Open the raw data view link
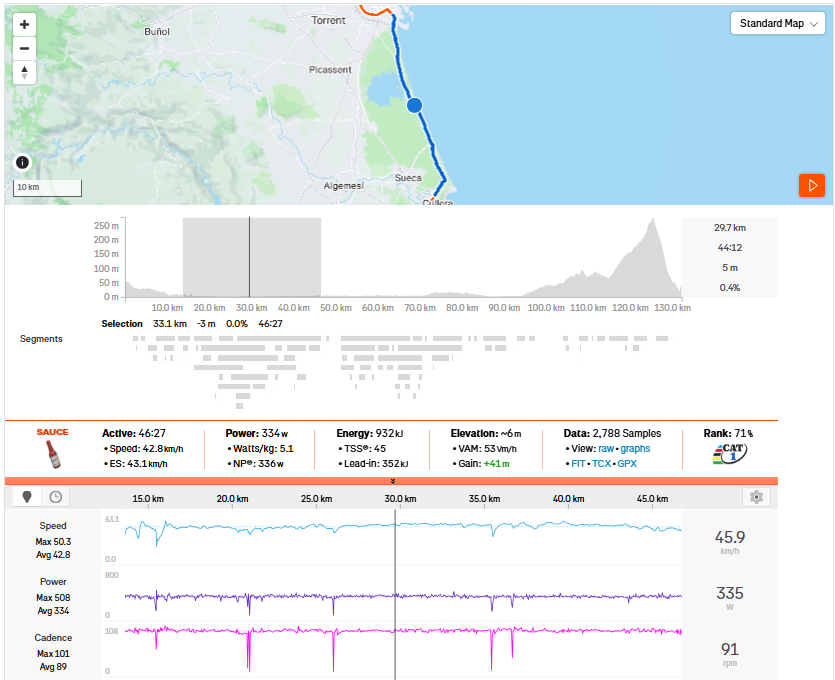 tap(606, 449)
